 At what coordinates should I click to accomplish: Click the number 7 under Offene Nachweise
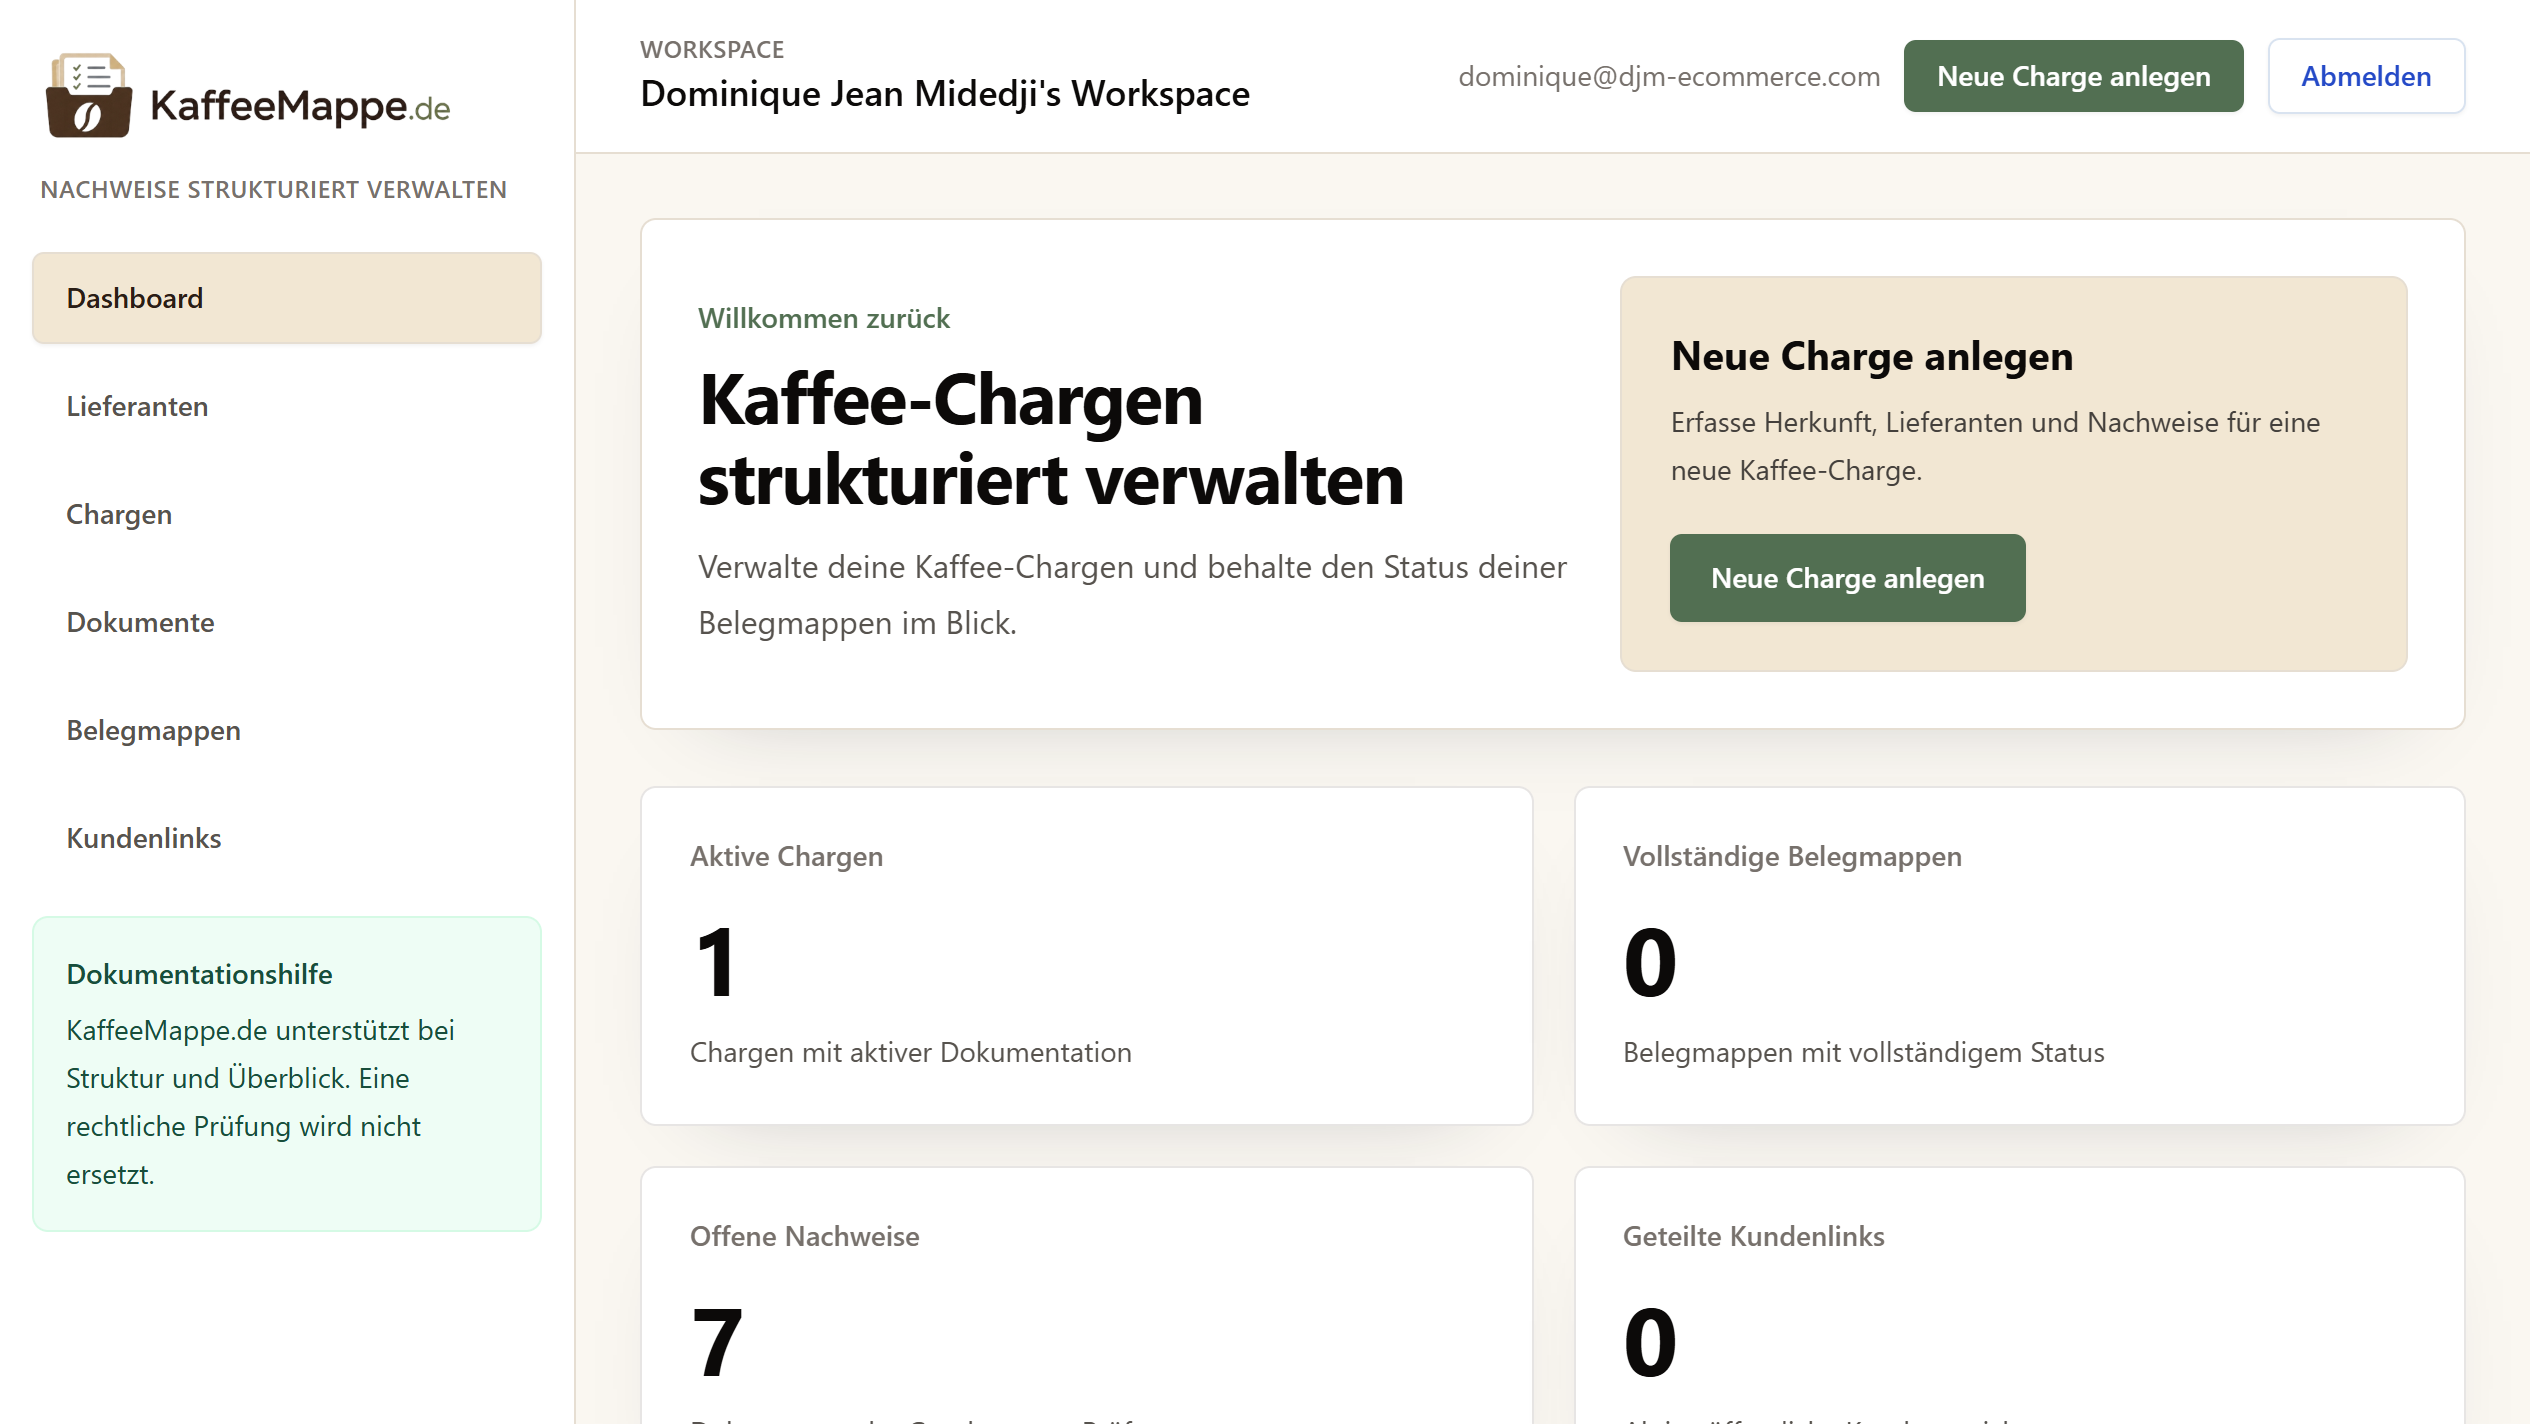(x=716, y=1342)
